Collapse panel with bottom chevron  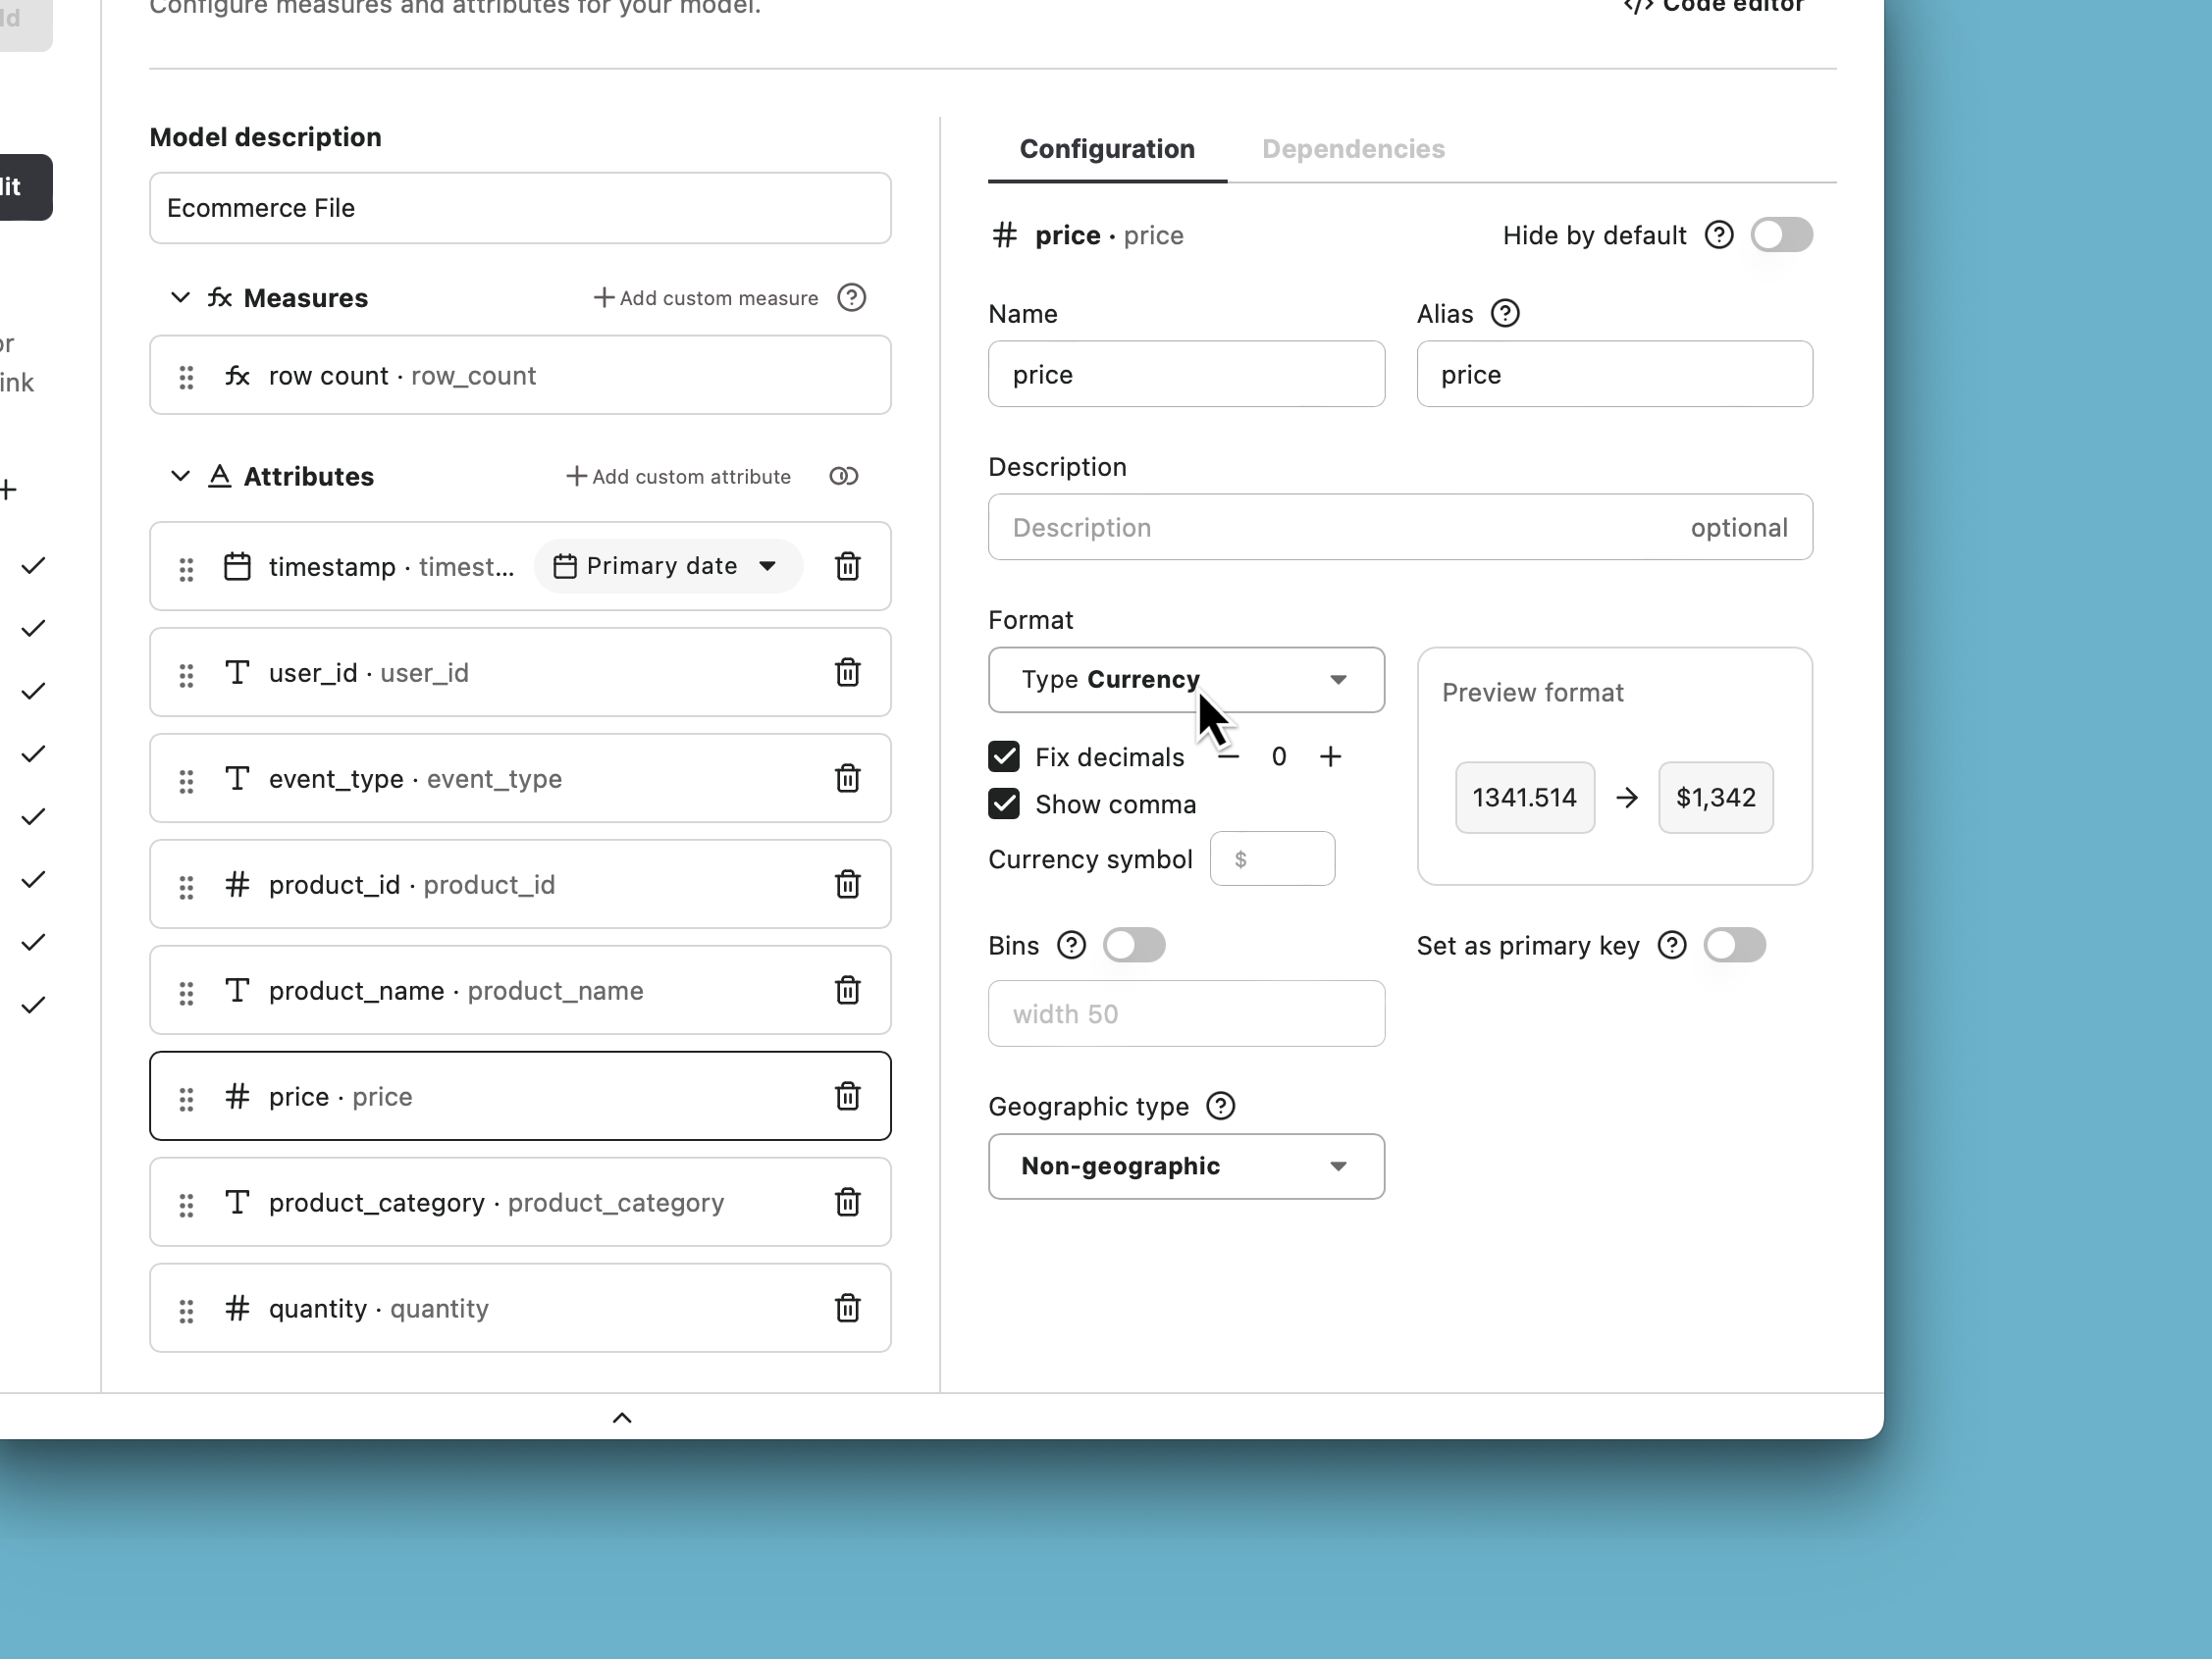coord(622,1417)
